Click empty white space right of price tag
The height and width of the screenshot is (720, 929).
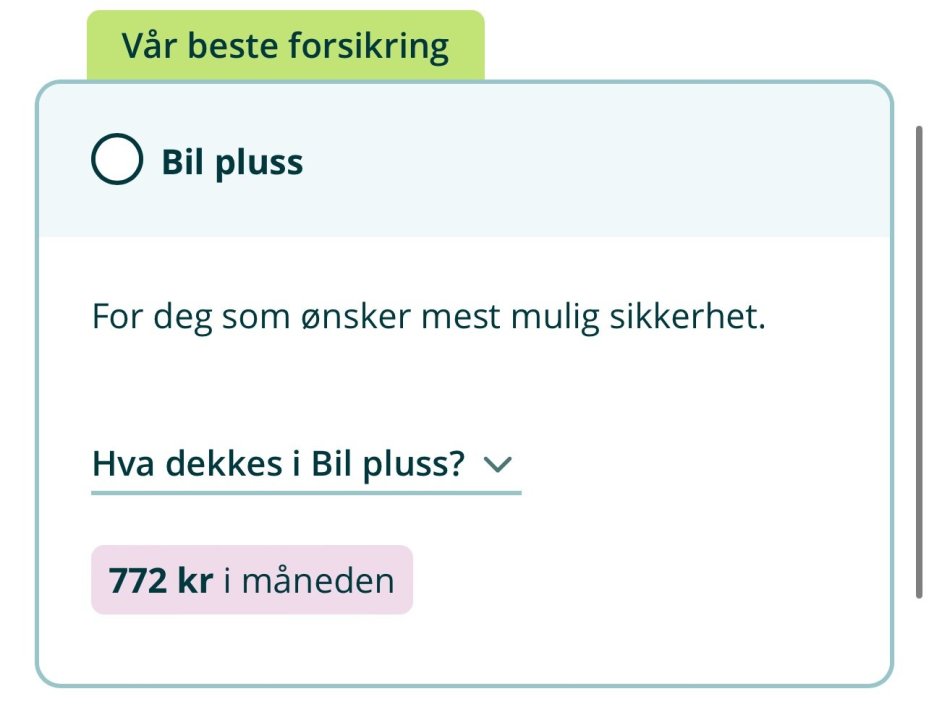tap(650, 580)
